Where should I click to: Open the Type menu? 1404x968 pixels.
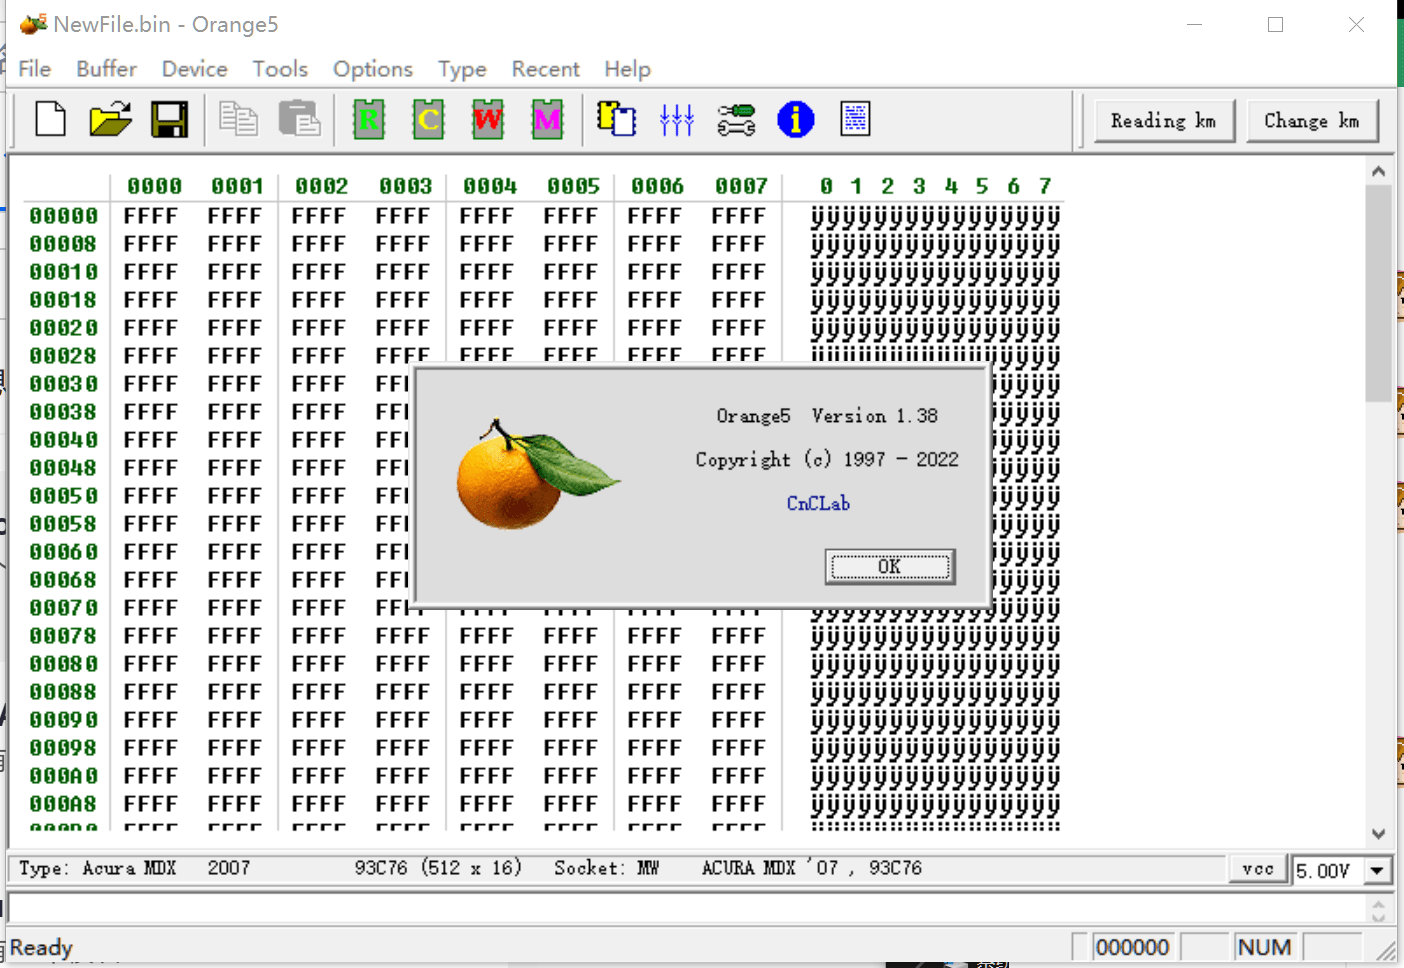462,69
